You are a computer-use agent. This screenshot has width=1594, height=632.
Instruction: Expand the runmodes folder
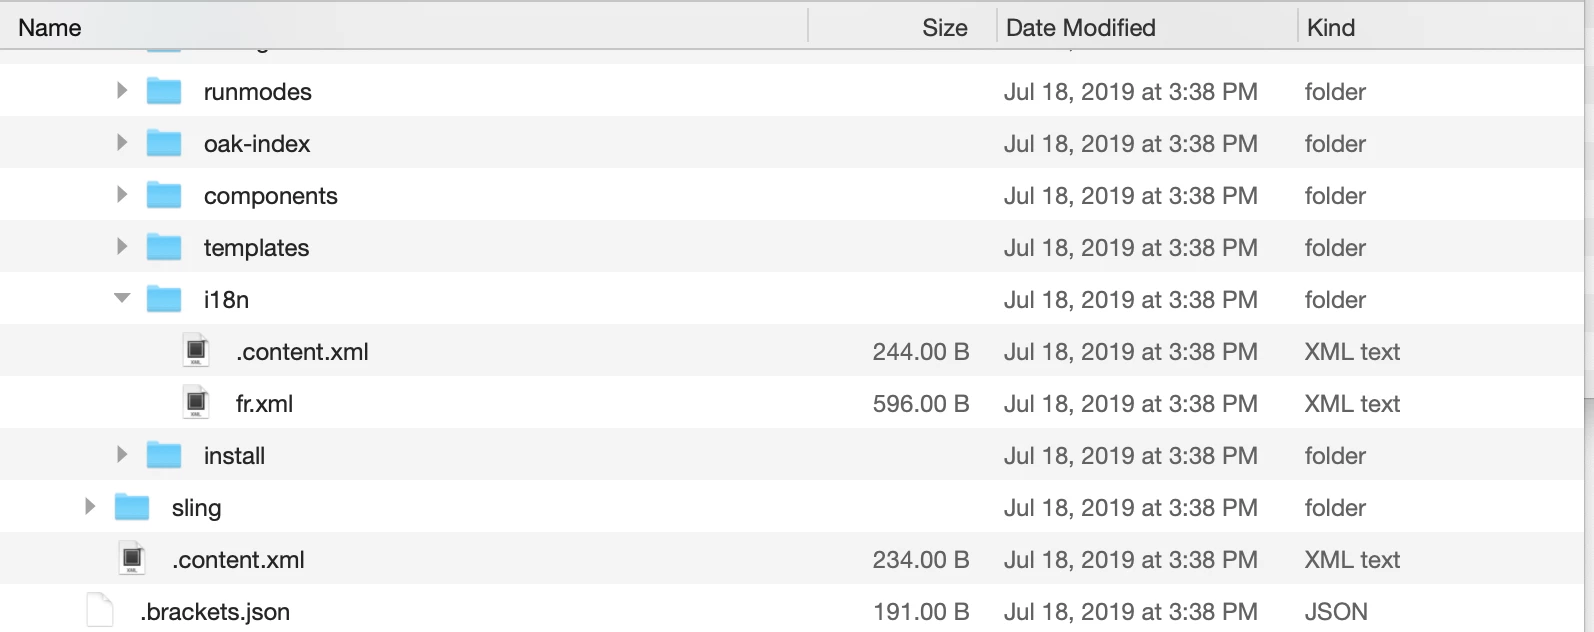122,90
